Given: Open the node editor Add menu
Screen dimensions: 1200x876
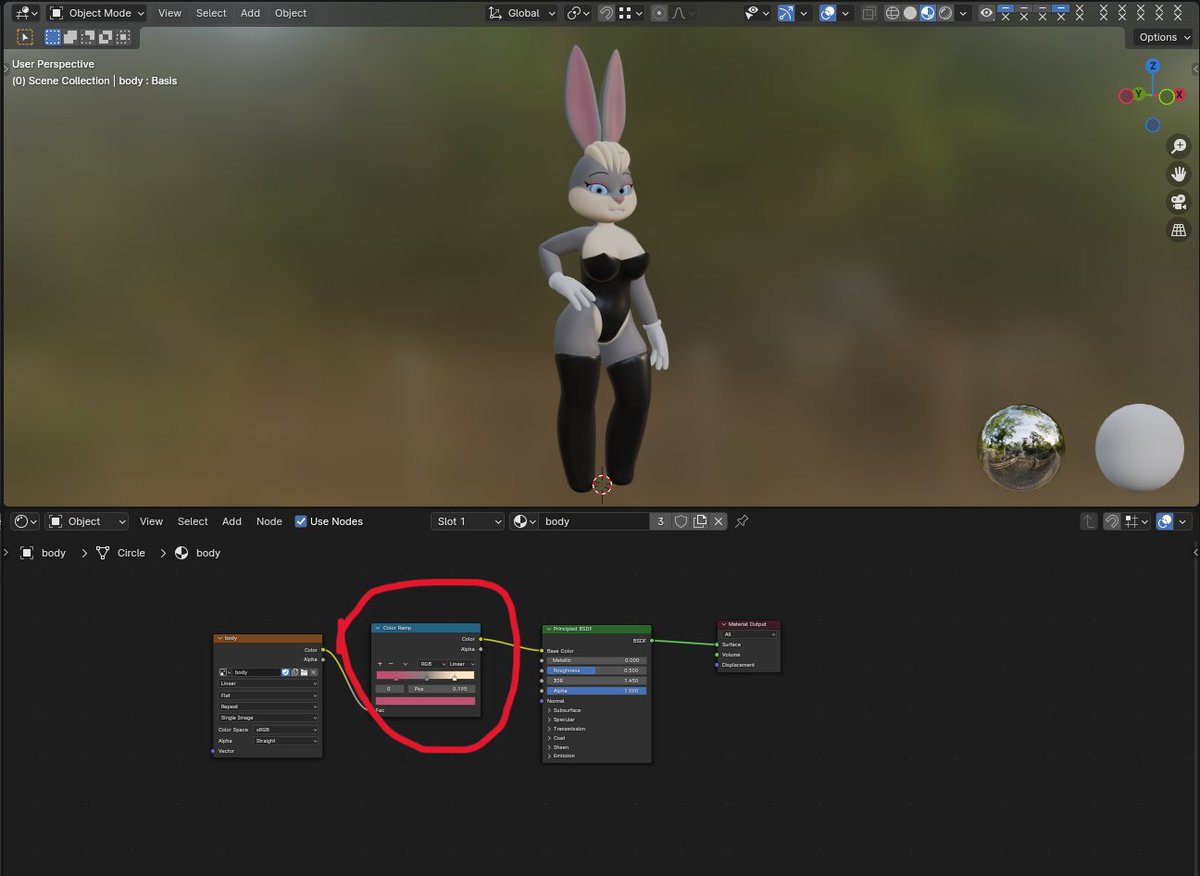Looking at the screenshot, I should coord(232,521).
